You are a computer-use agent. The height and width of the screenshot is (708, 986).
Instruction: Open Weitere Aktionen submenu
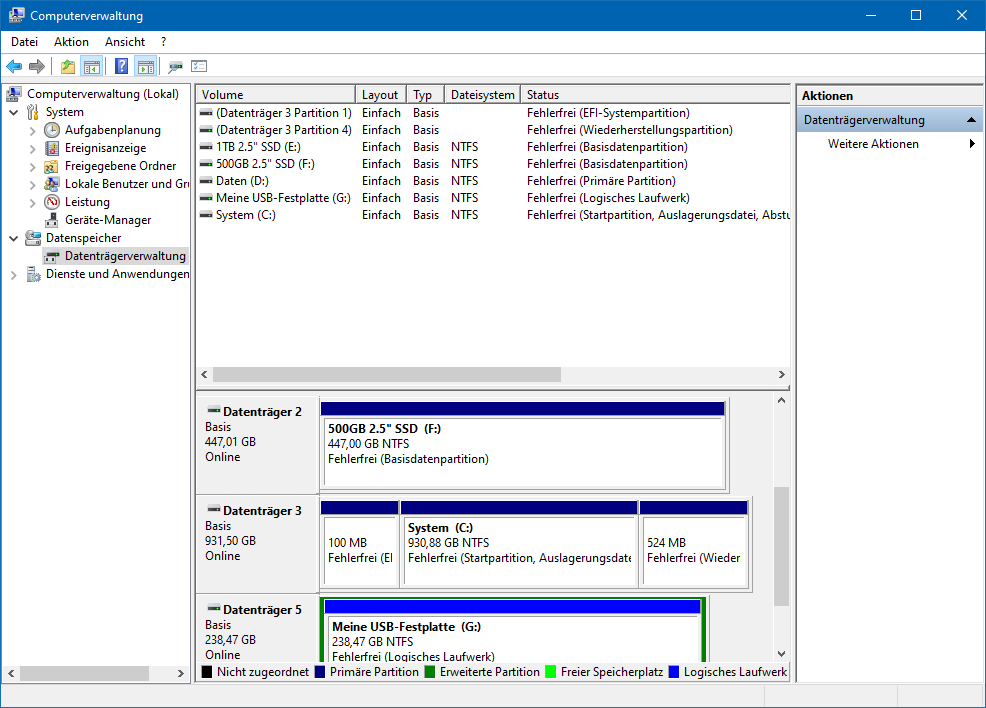point(889,144)
